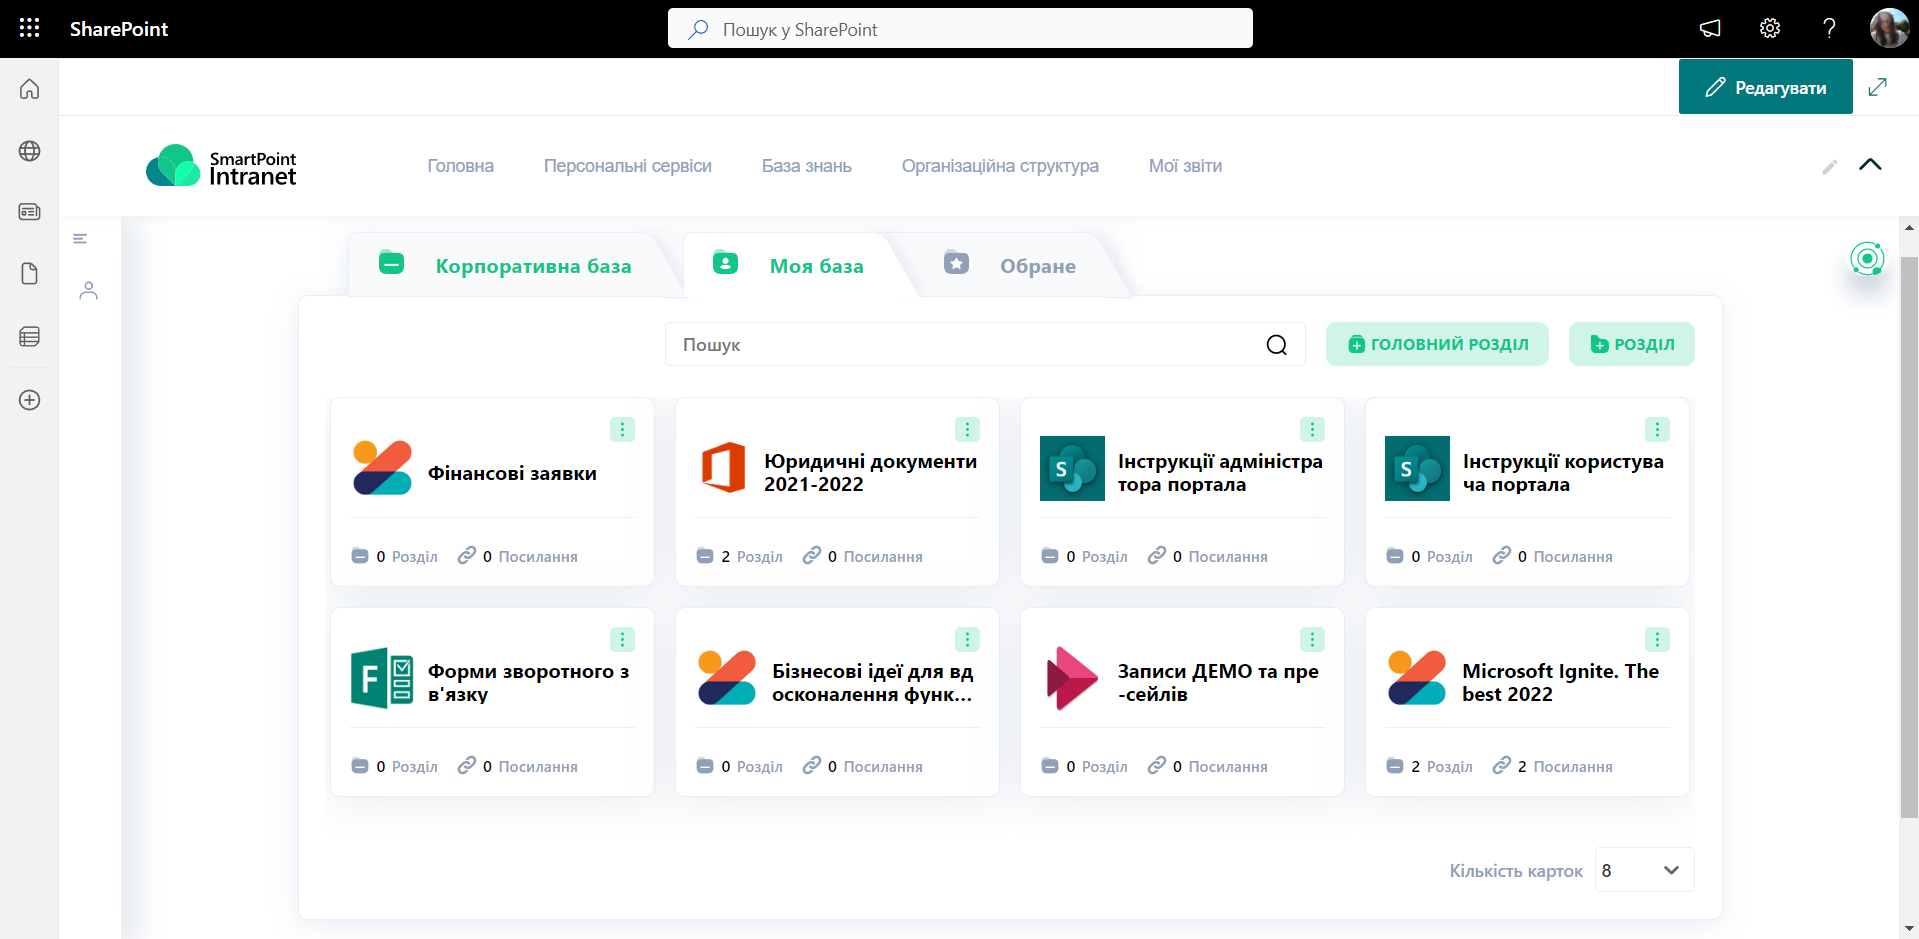Screen dimensions: 1919x939
Task: Click the globe My sites icon
Action: pyautogui.click(x=29, y=151)
